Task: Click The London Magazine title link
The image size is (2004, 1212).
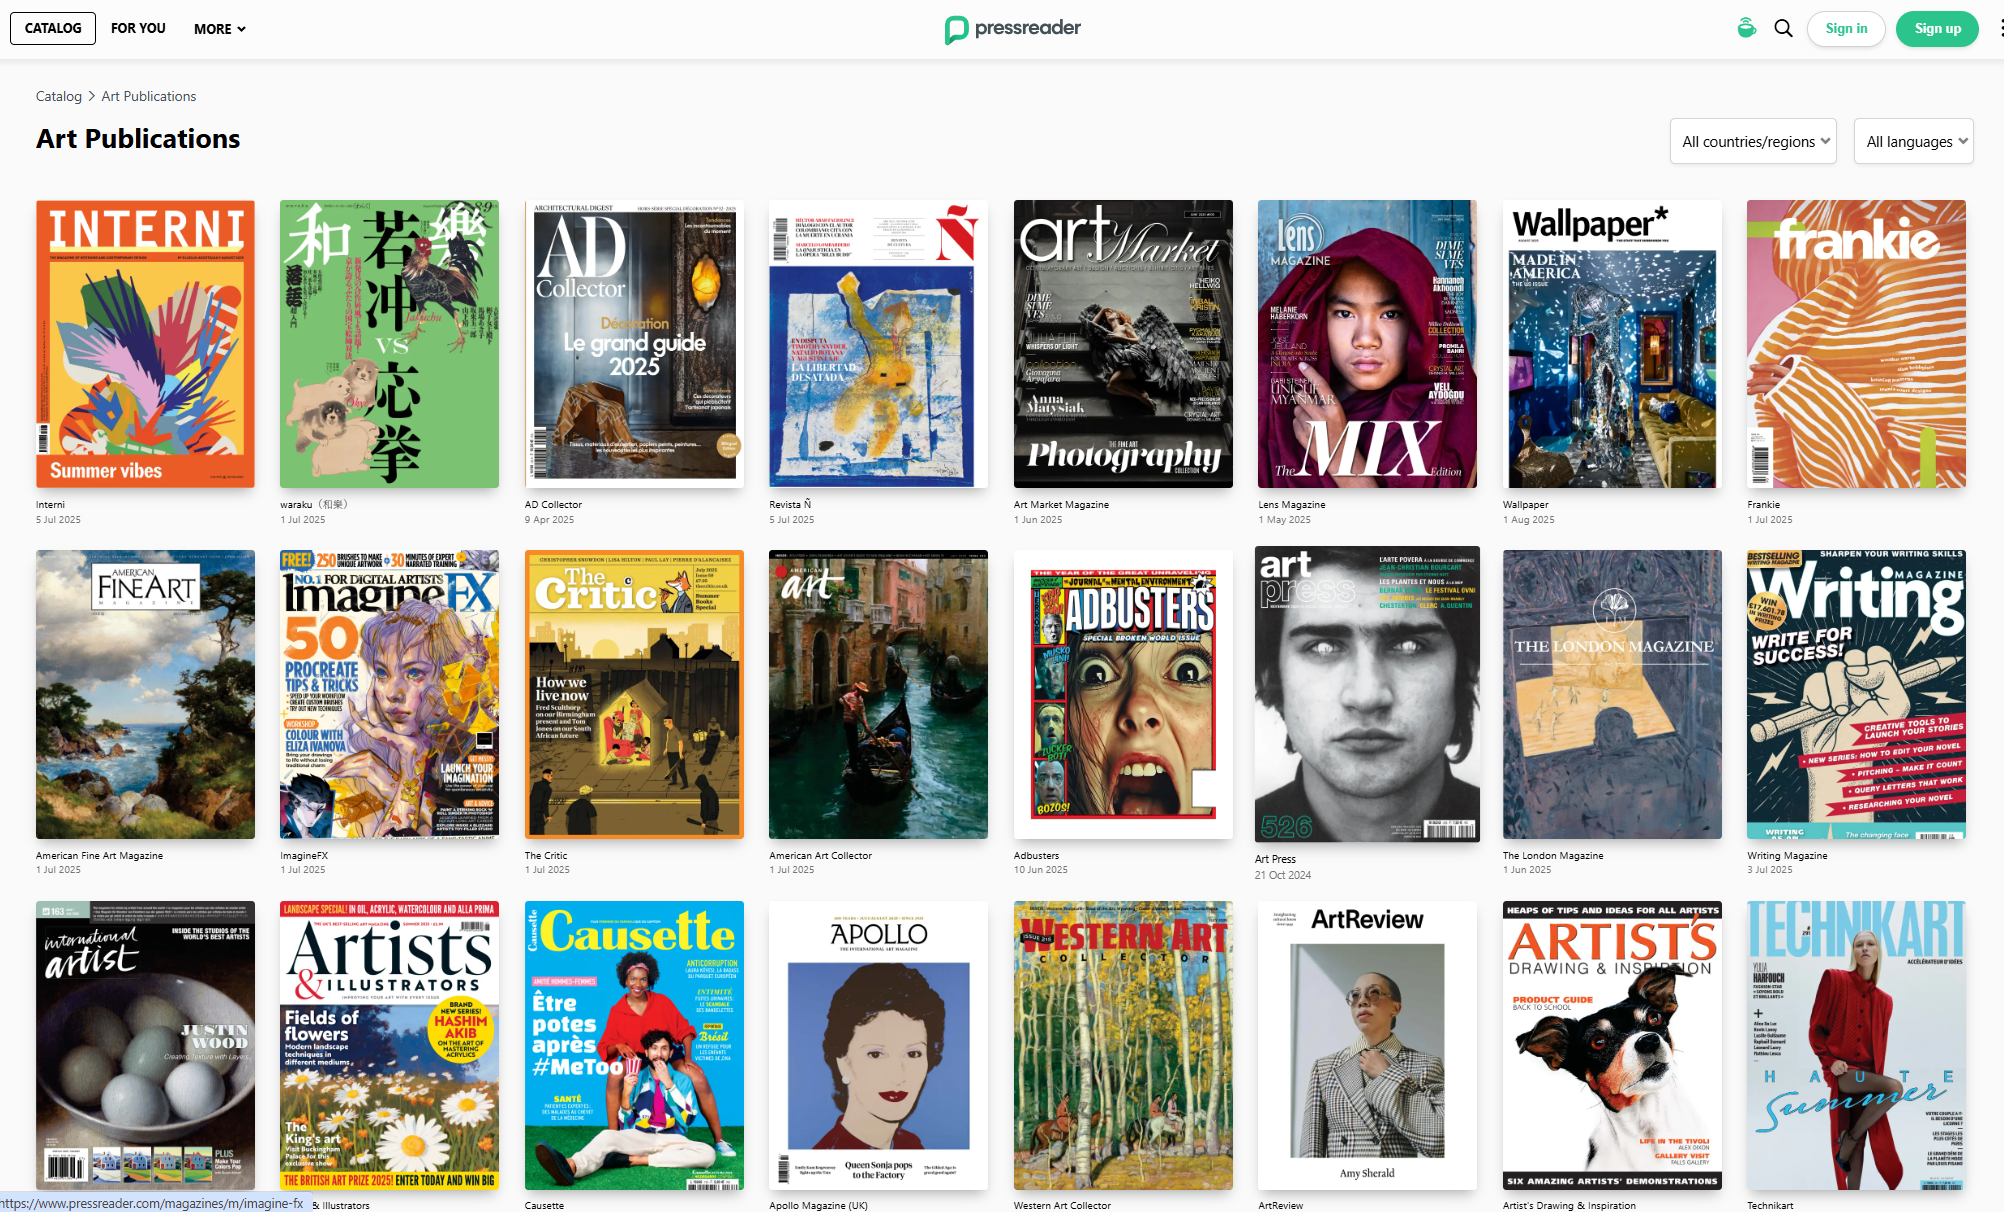Action: (1552, 856)
